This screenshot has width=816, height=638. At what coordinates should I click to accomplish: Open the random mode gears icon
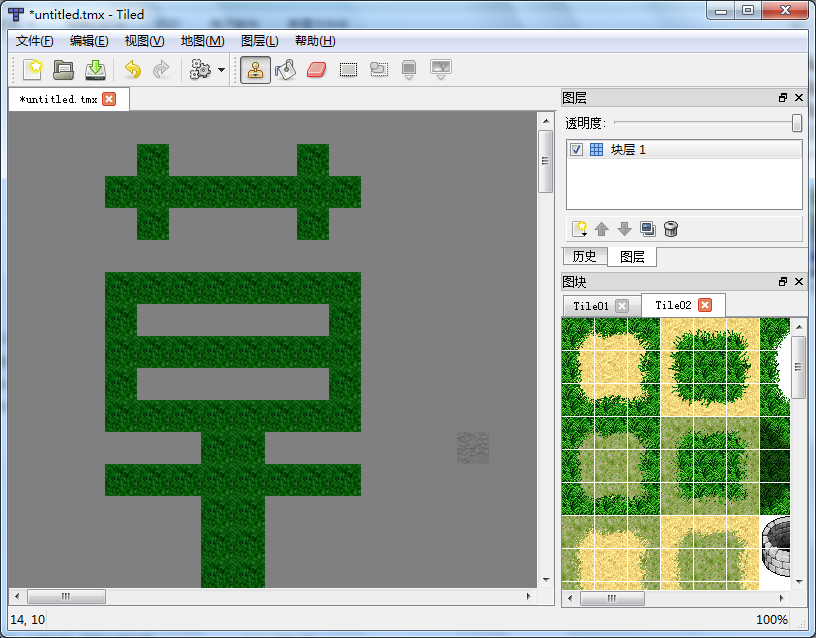pyautogui.click(x=200, y=70)
